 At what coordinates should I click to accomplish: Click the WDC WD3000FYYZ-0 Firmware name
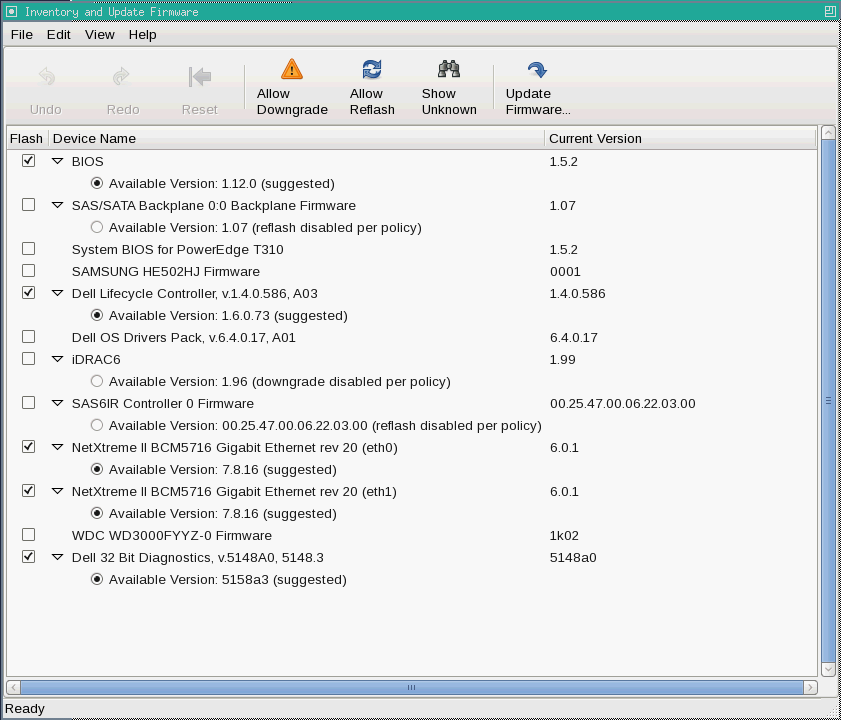point(172,535)
